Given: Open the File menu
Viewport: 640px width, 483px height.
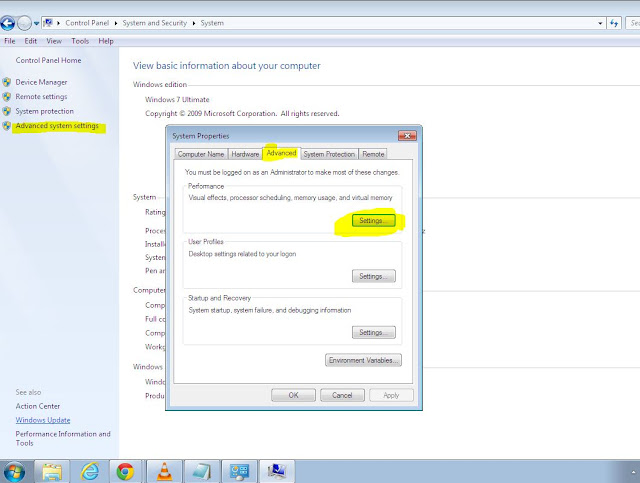Looking at the screenshot, I should (x=9, y=41).
